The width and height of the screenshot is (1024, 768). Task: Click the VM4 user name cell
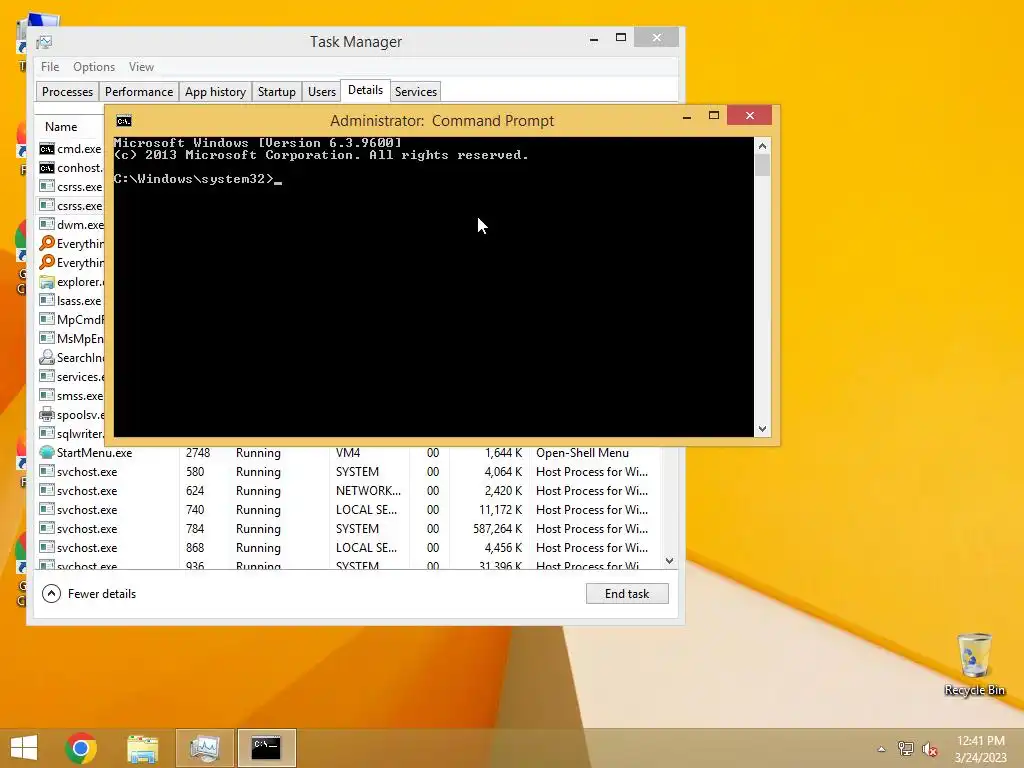point(348,453)
